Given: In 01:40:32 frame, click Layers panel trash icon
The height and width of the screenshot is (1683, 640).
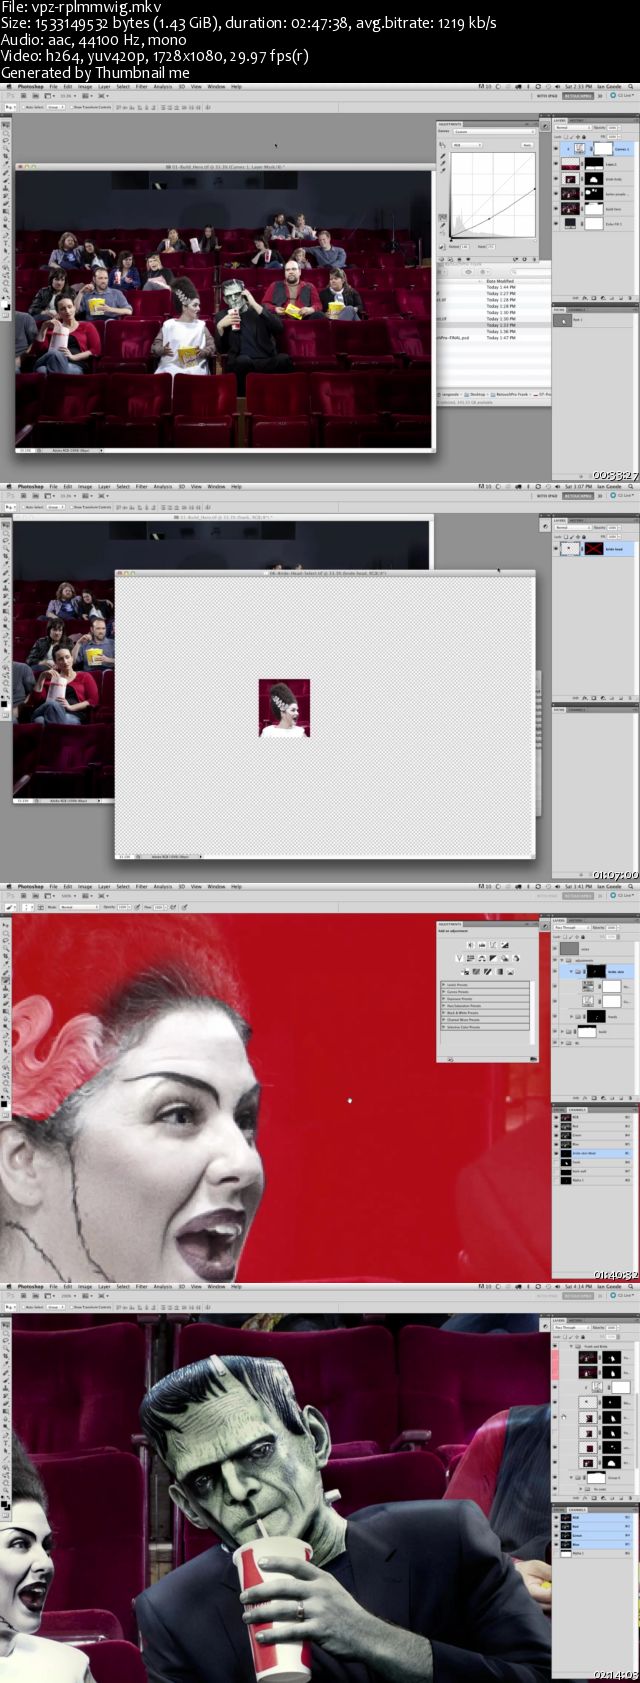Looking at the screenshot, I should click(630, 1098).
